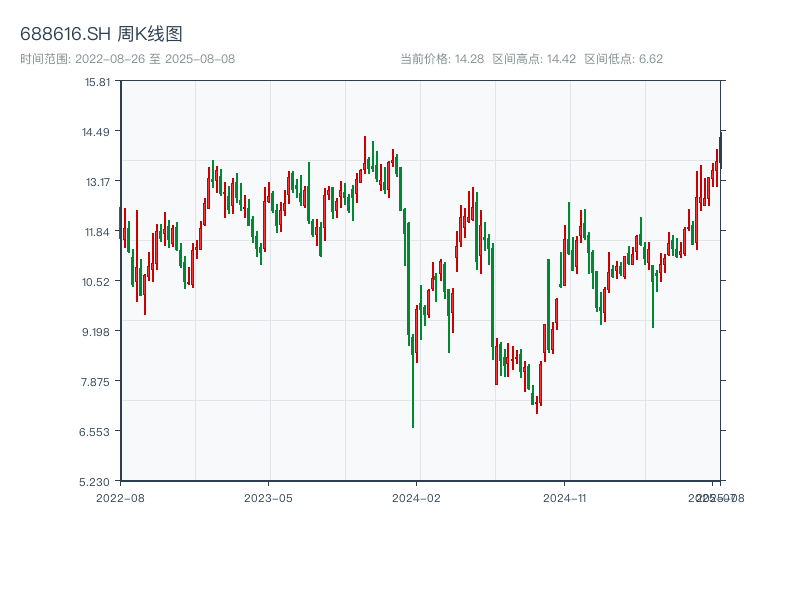Click the 688616.SH 周K线图 chart title
Screen dimensions: 800x600
click(x=101, y=34)
